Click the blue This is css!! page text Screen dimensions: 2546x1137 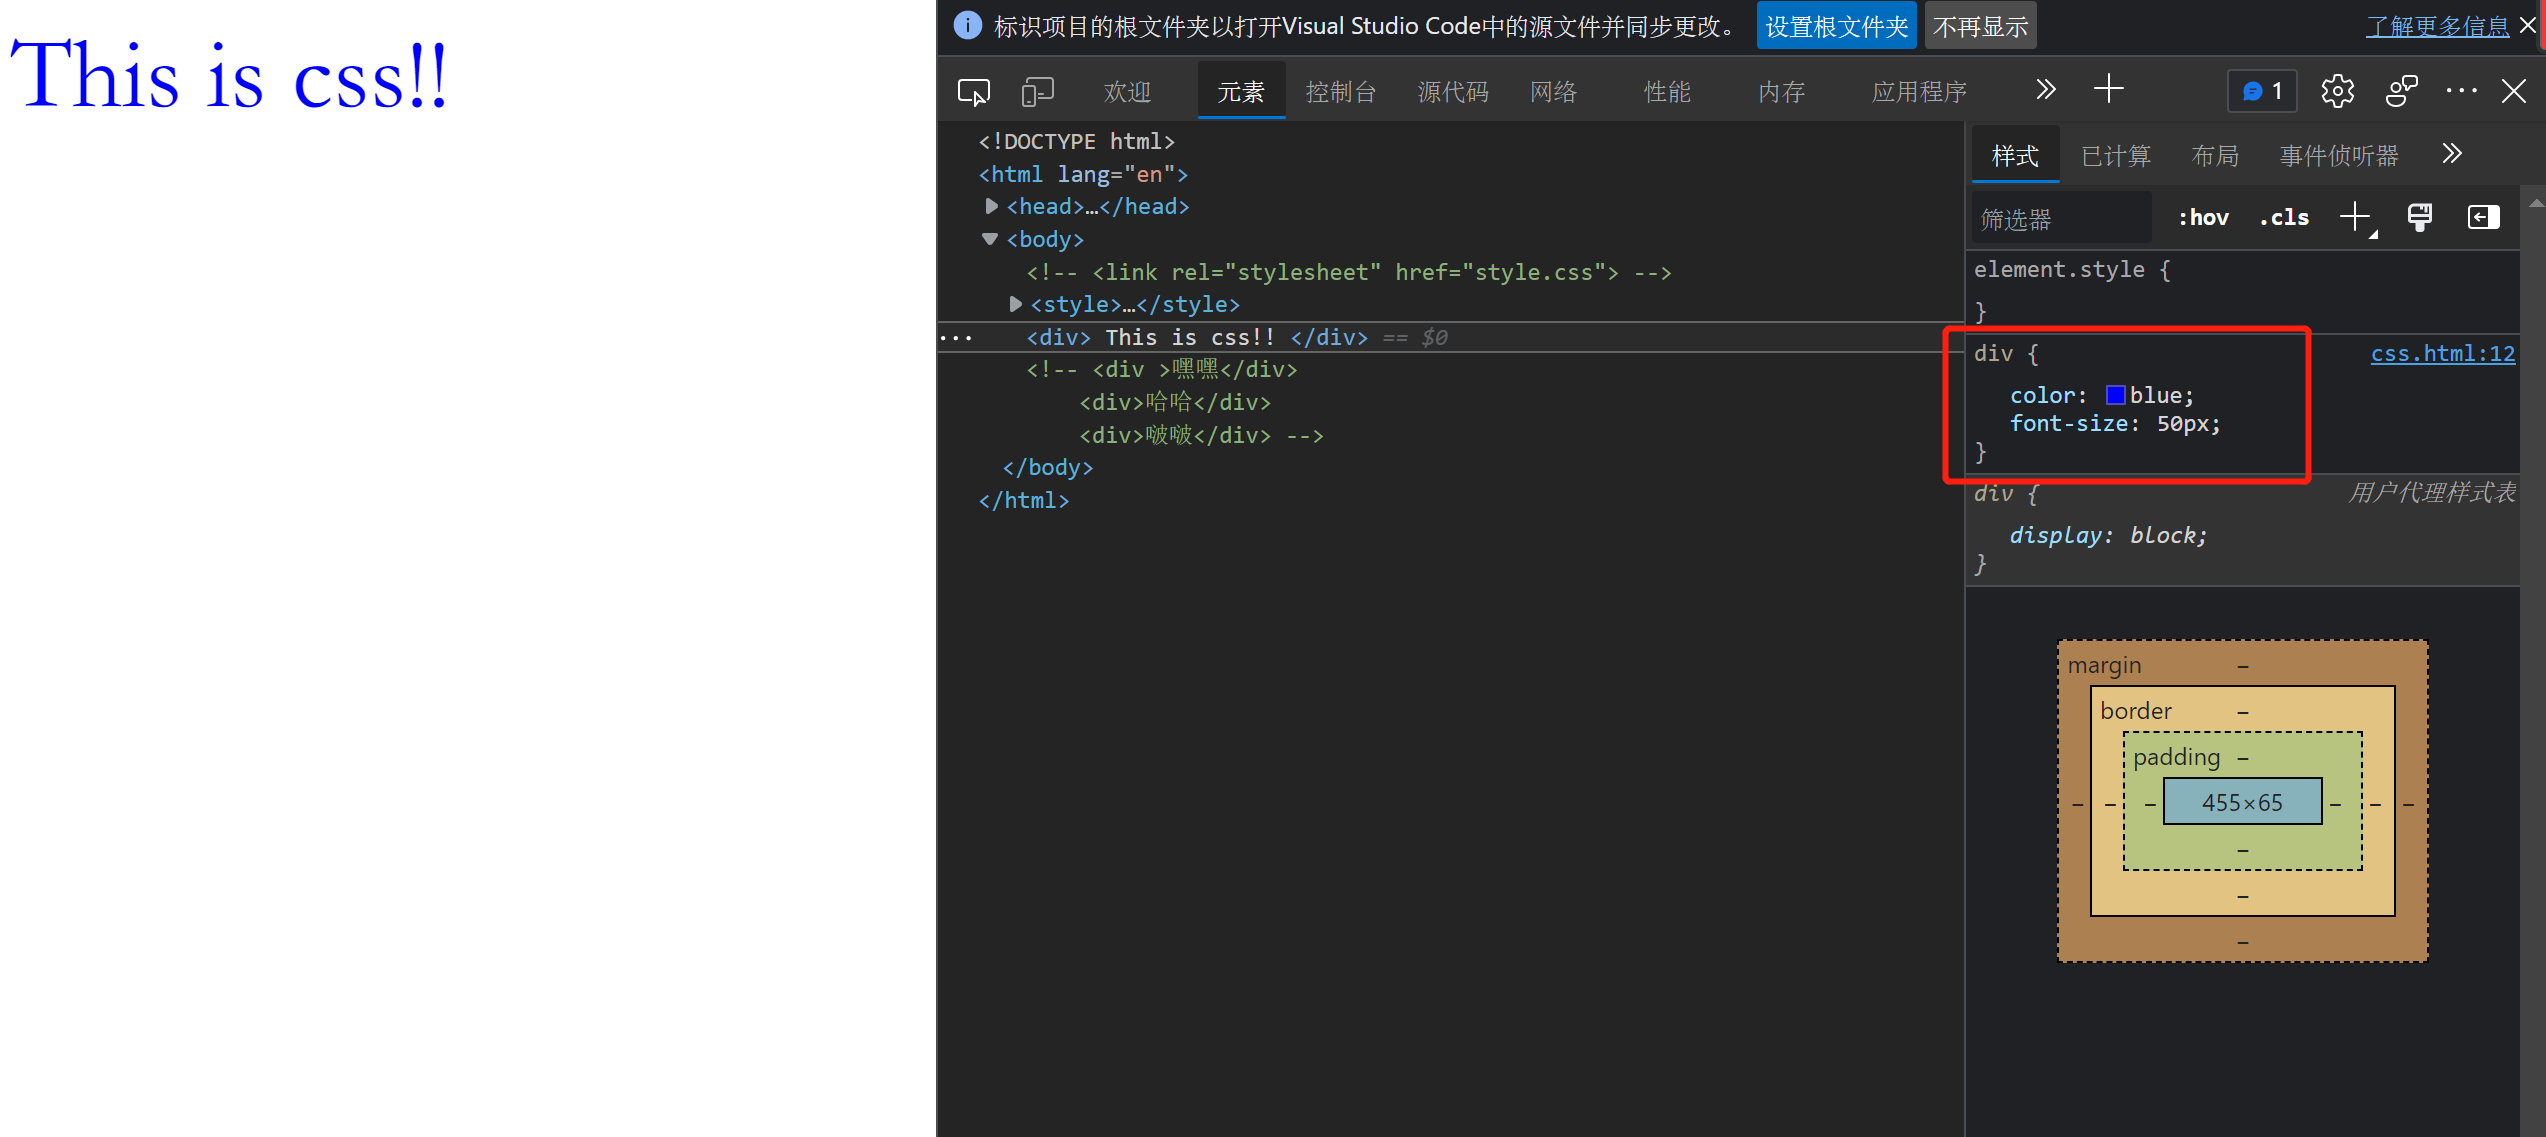tap(229, 76)
